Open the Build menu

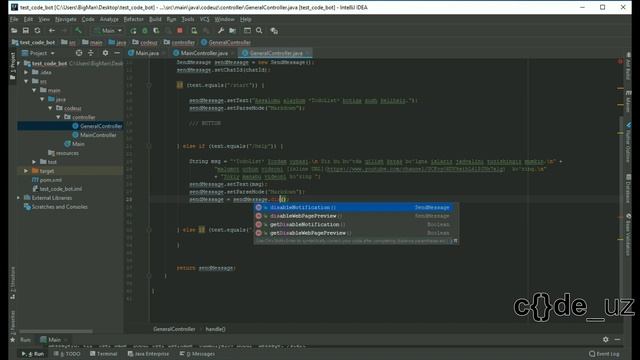[x=155, y=19]
